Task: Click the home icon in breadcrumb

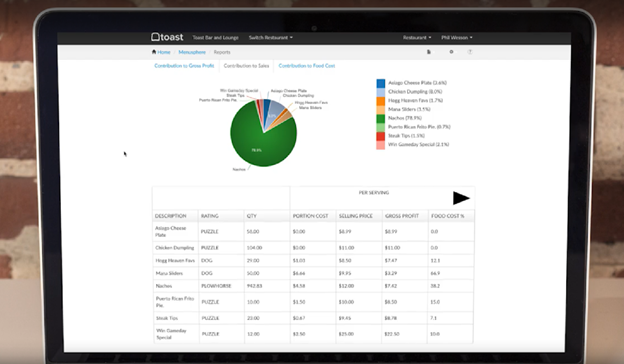Action: pyautogui.click(x=154, y=52)
